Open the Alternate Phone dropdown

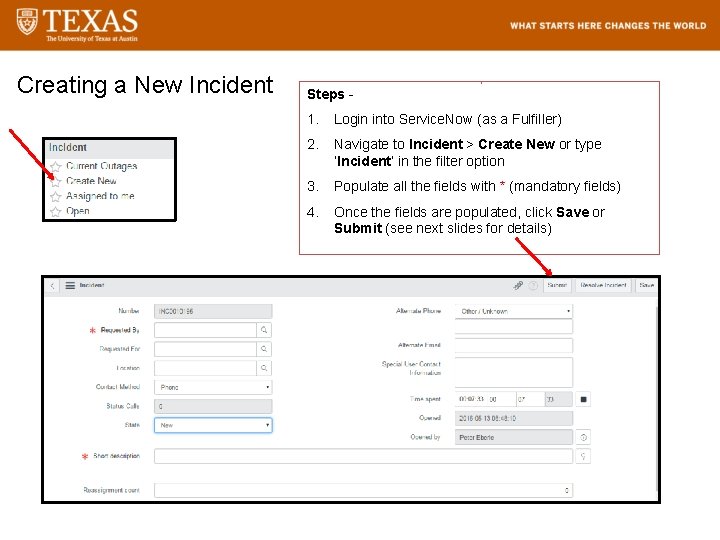pos(513,311)
